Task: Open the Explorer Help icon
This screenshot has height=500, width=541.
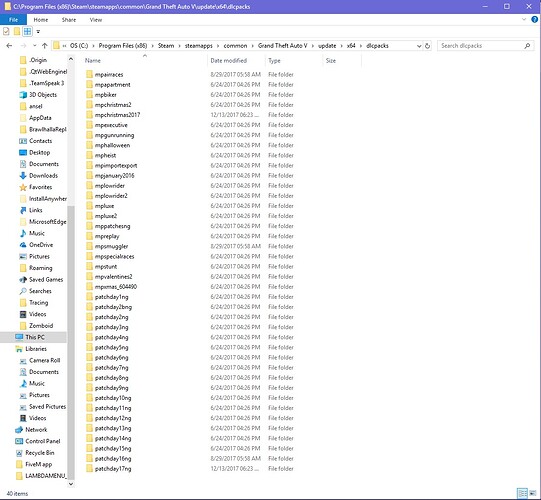Action: click(534, 20)
